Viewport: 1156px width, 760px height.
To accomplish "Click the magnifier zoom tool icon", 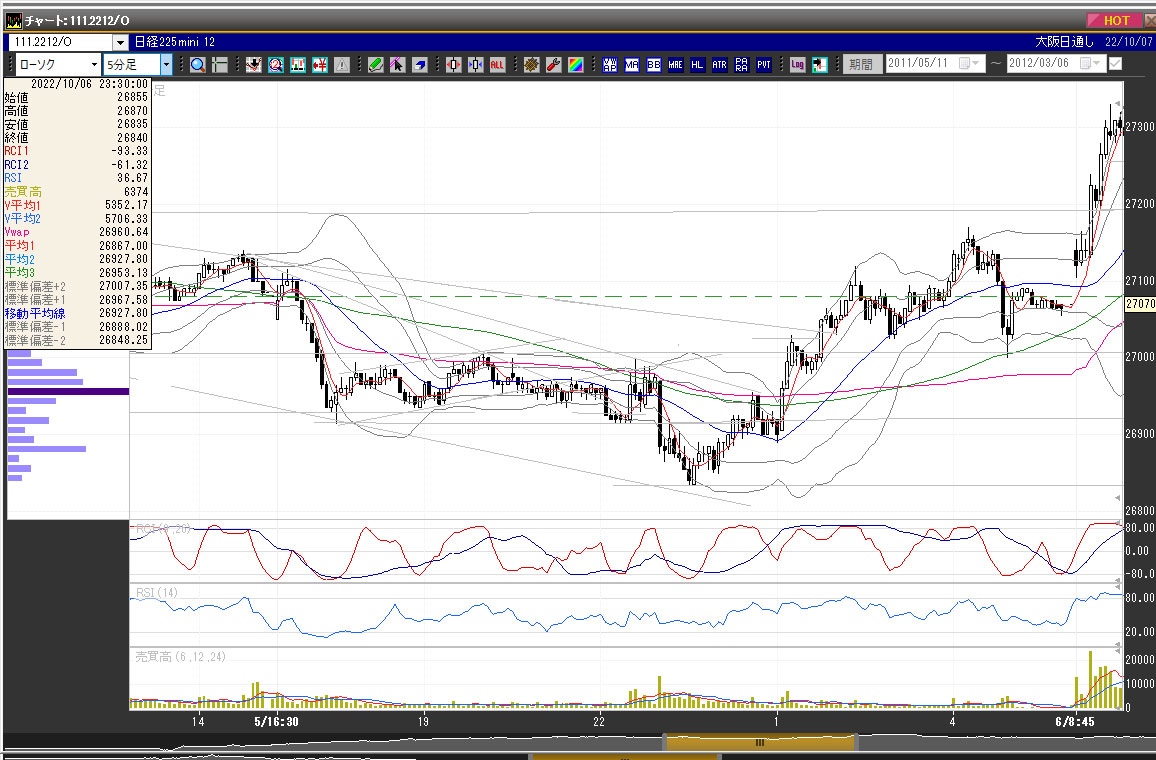I will click(198, 65).
